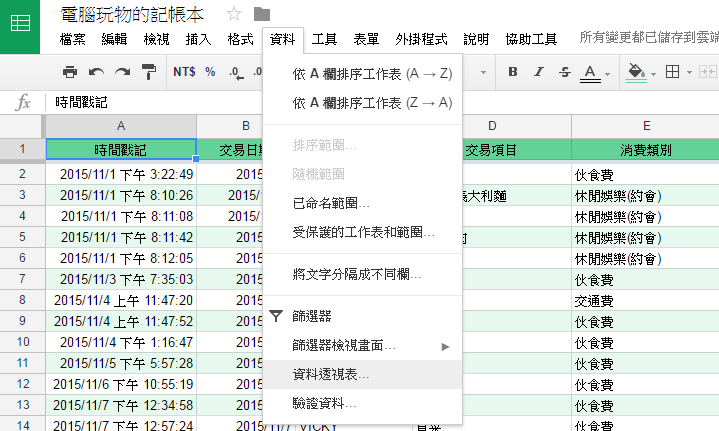This screenshot has height=431, width=719.
Task: Click the 消費類別 header cell
Action: coord(646,150)
